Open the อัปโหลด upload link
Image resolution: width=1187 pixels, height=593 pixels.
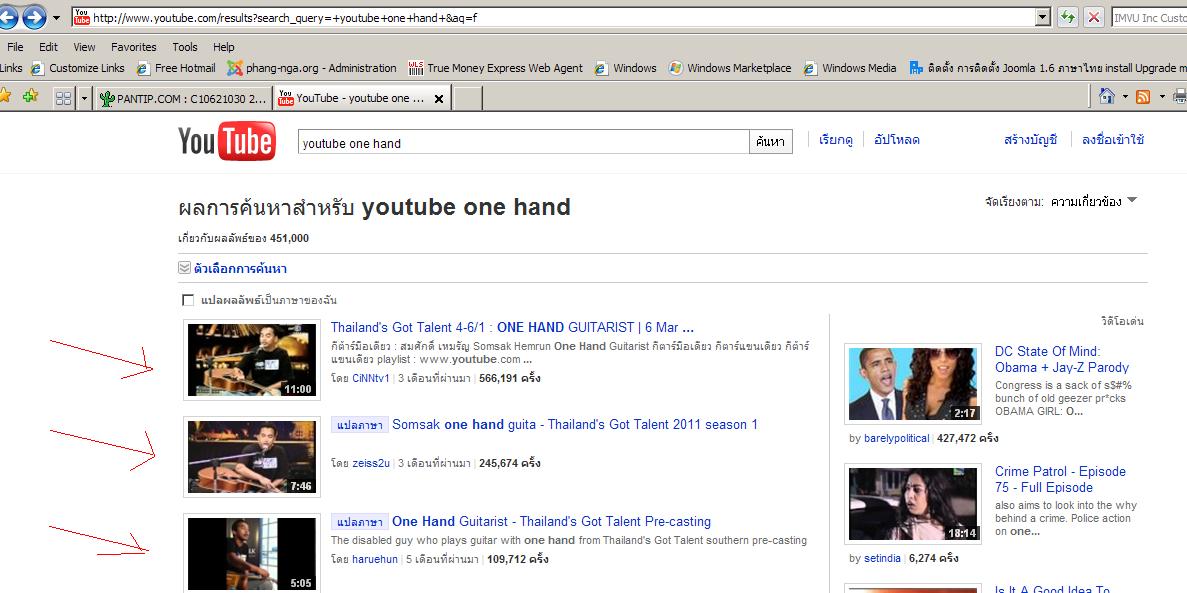[897, 140]
